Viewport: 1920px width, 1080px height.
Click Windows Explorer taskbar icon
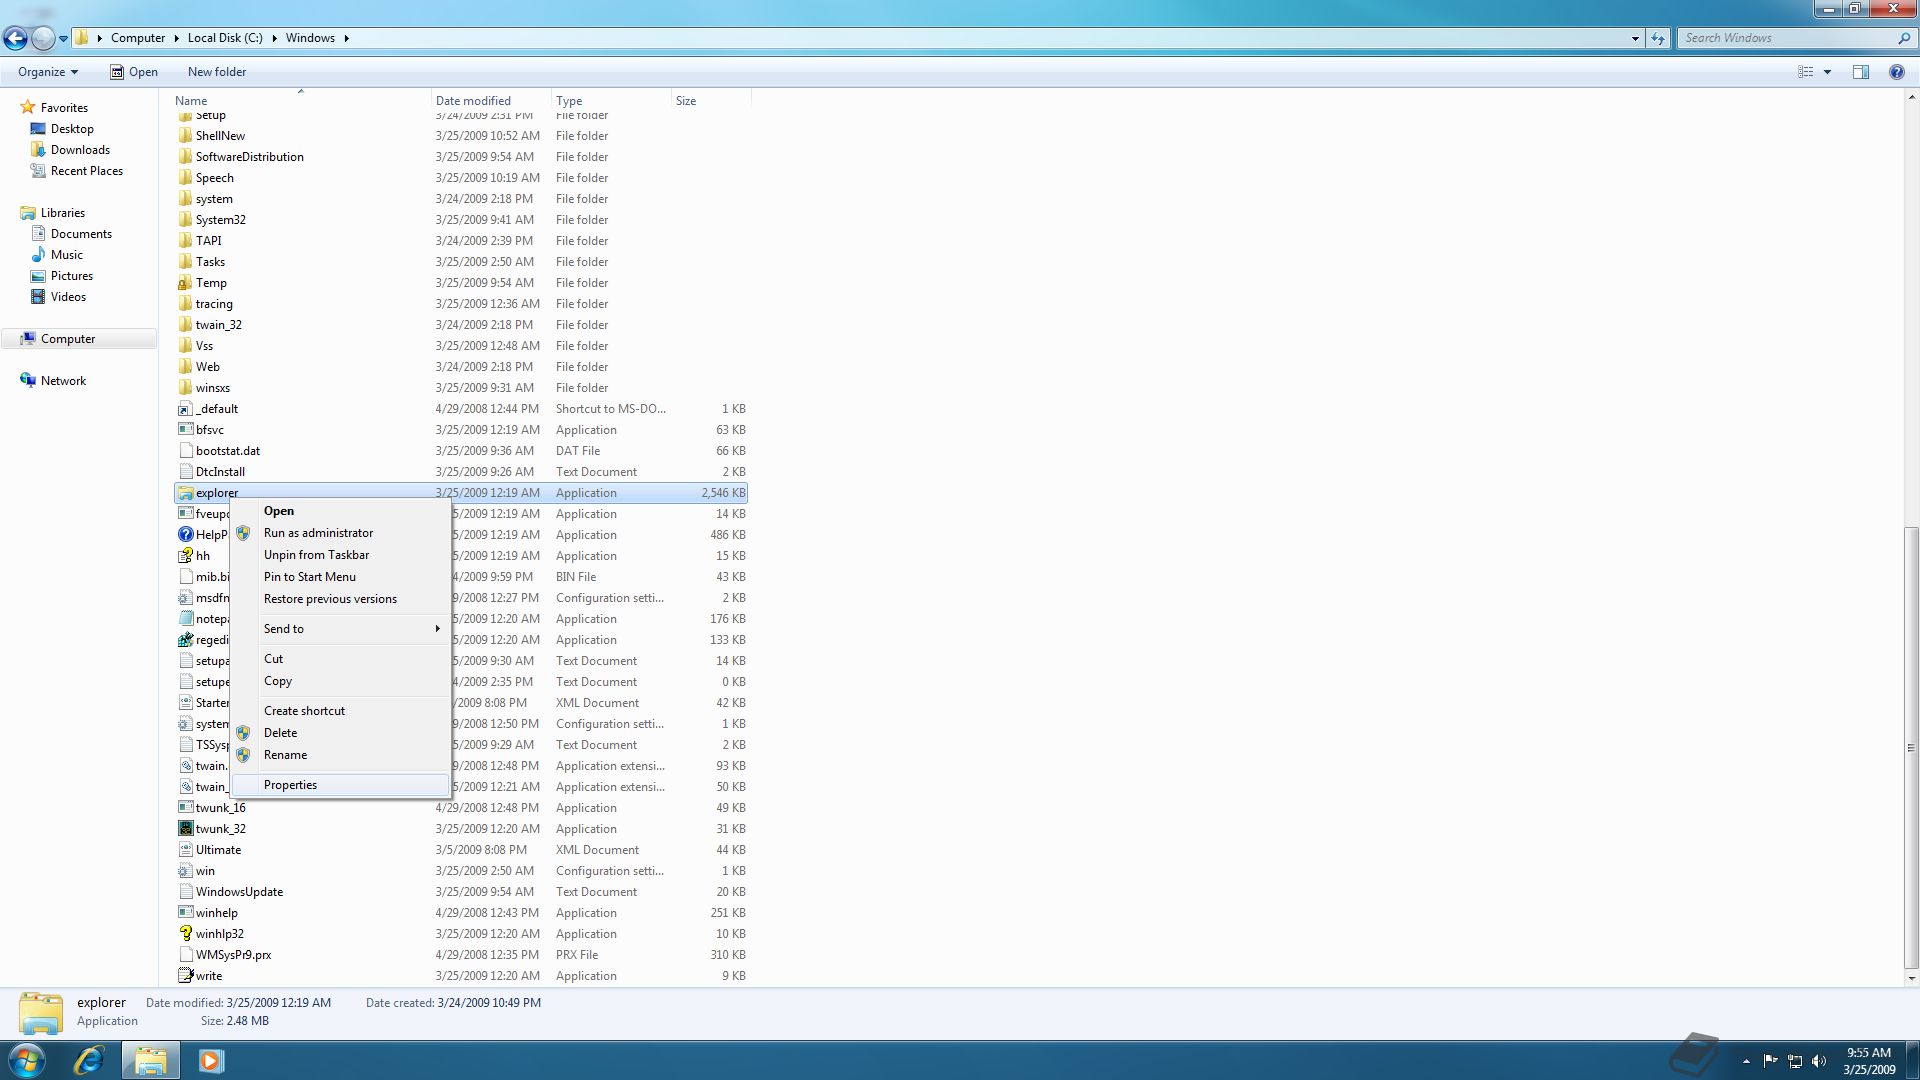pos(151,1060)
